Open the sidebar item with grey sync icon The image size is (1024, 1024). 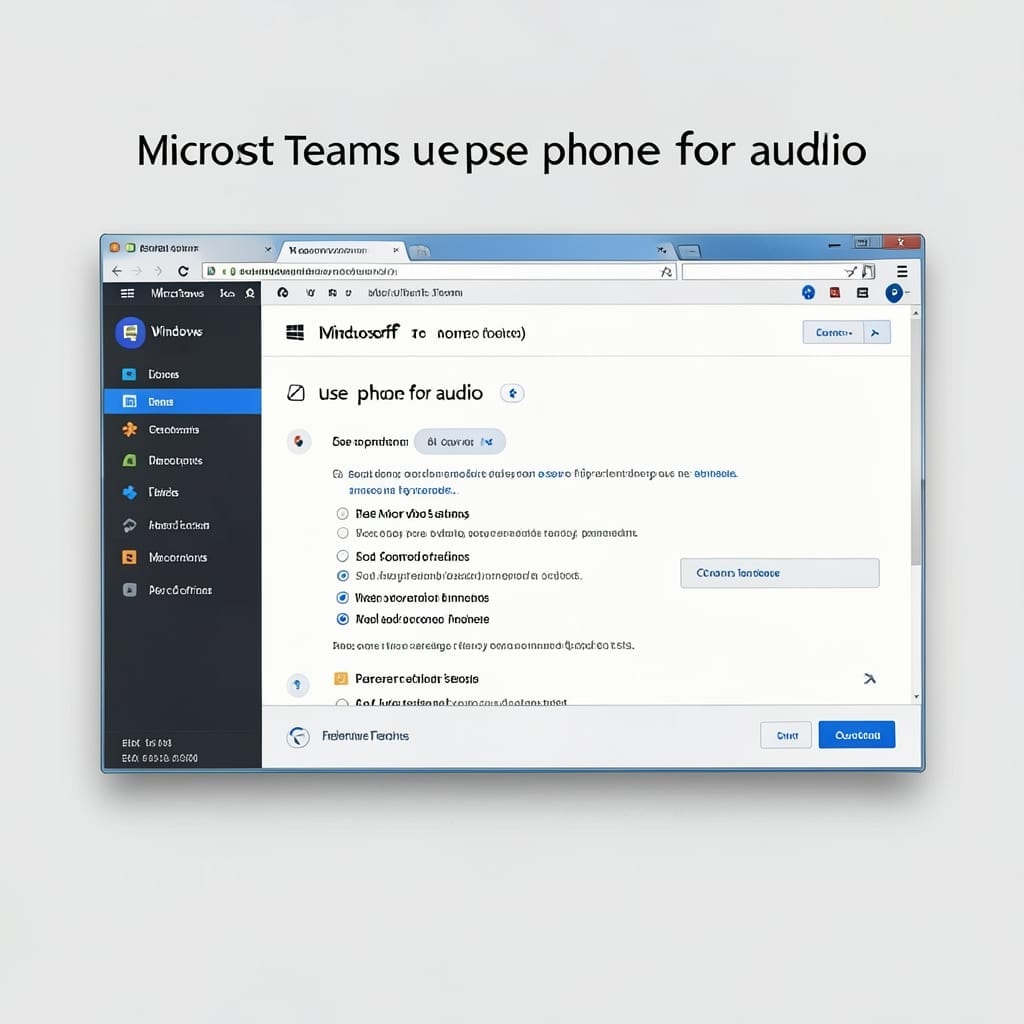tap(129, 525)
